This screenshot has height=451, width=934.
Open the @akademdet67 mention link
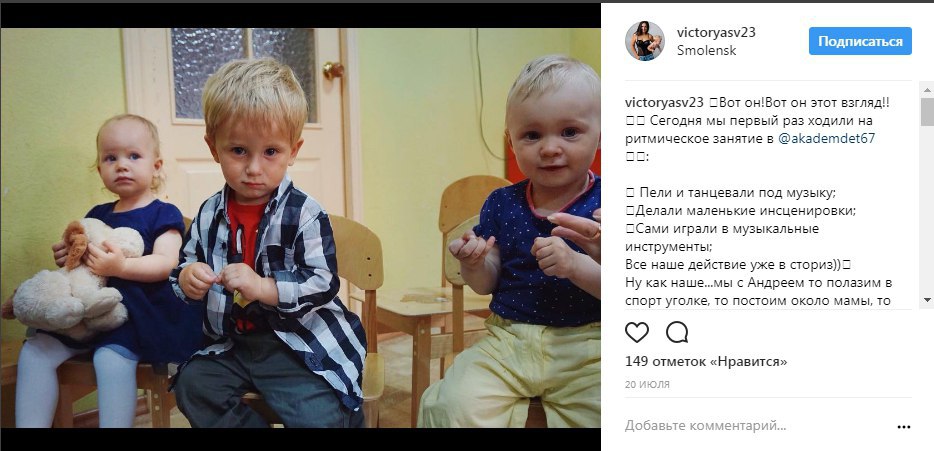pos(826,139)
